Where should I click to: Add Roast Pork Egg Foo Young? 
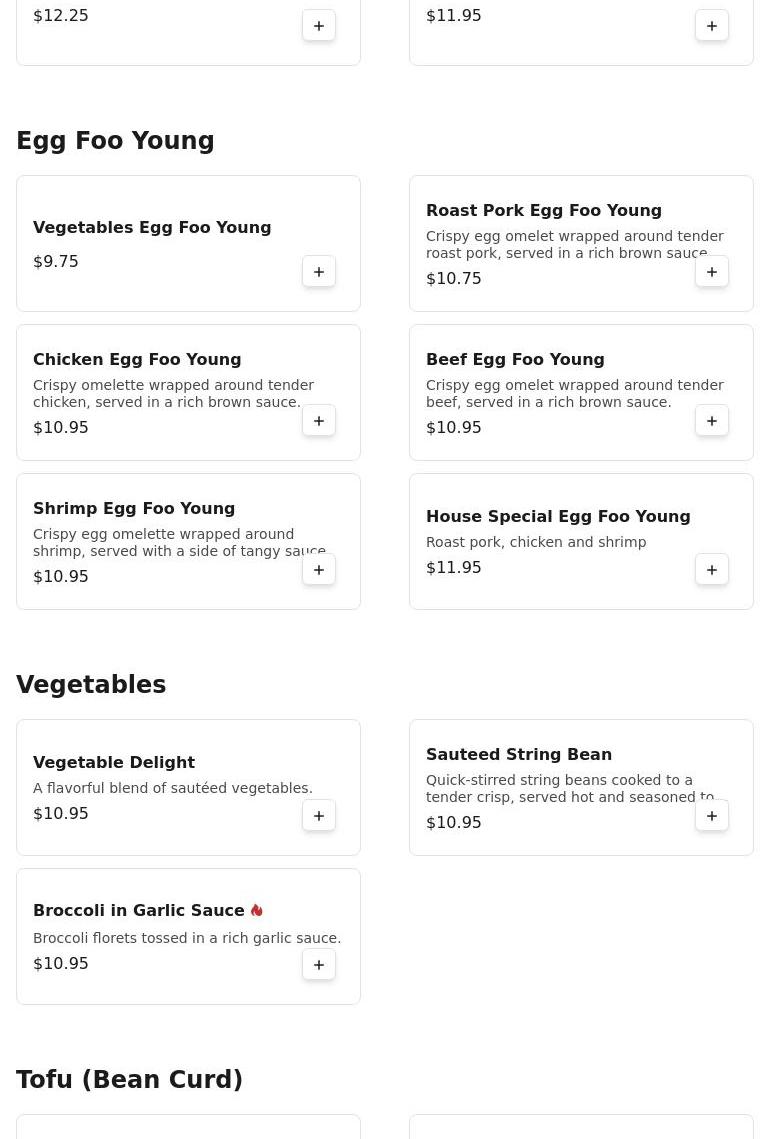(712, 272)
